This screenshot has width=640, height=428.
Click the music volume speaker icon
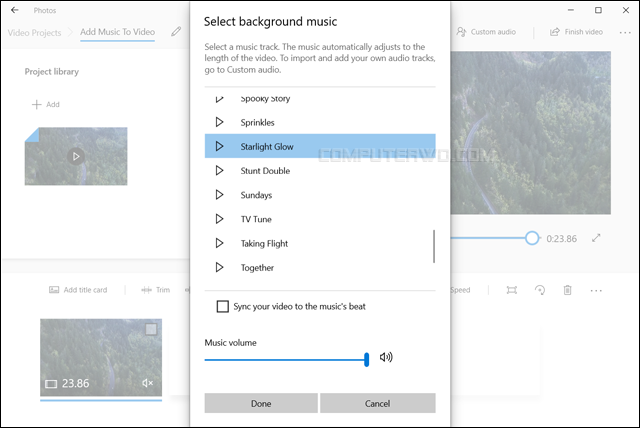387,357
